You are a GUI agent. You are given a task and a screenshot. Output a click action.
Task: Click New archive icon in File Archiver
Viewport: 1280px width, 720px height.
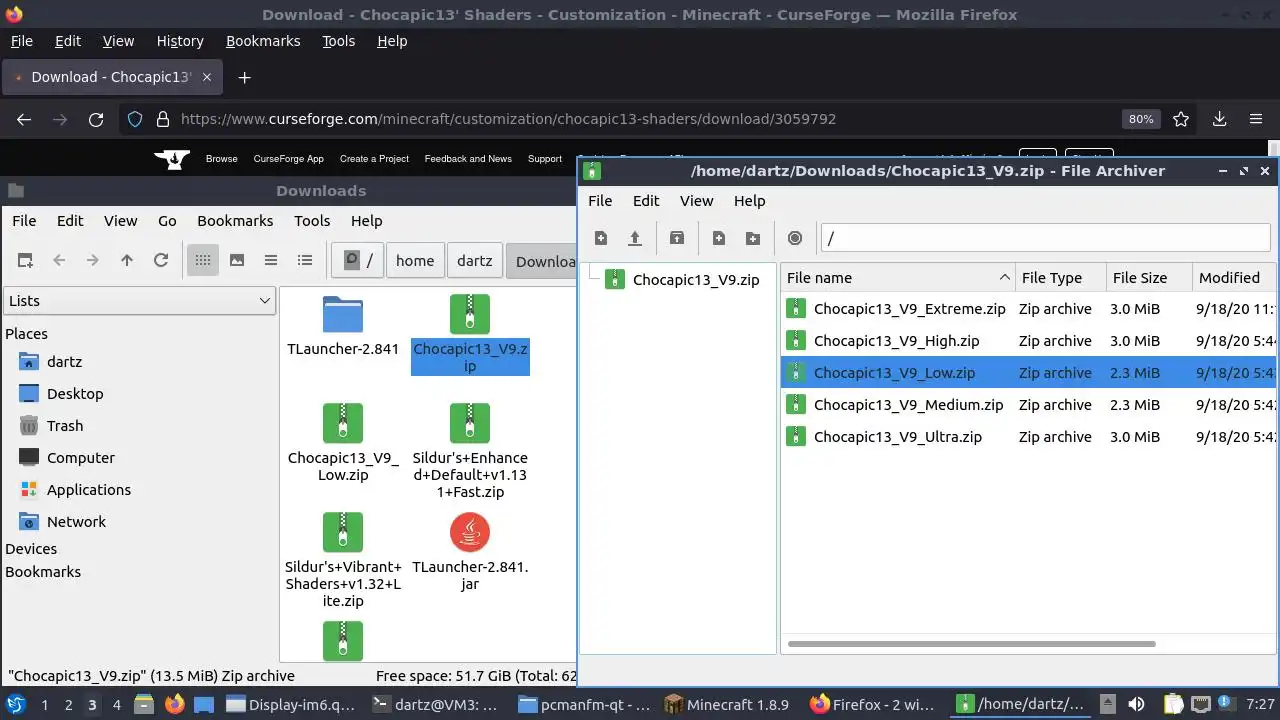601,238
